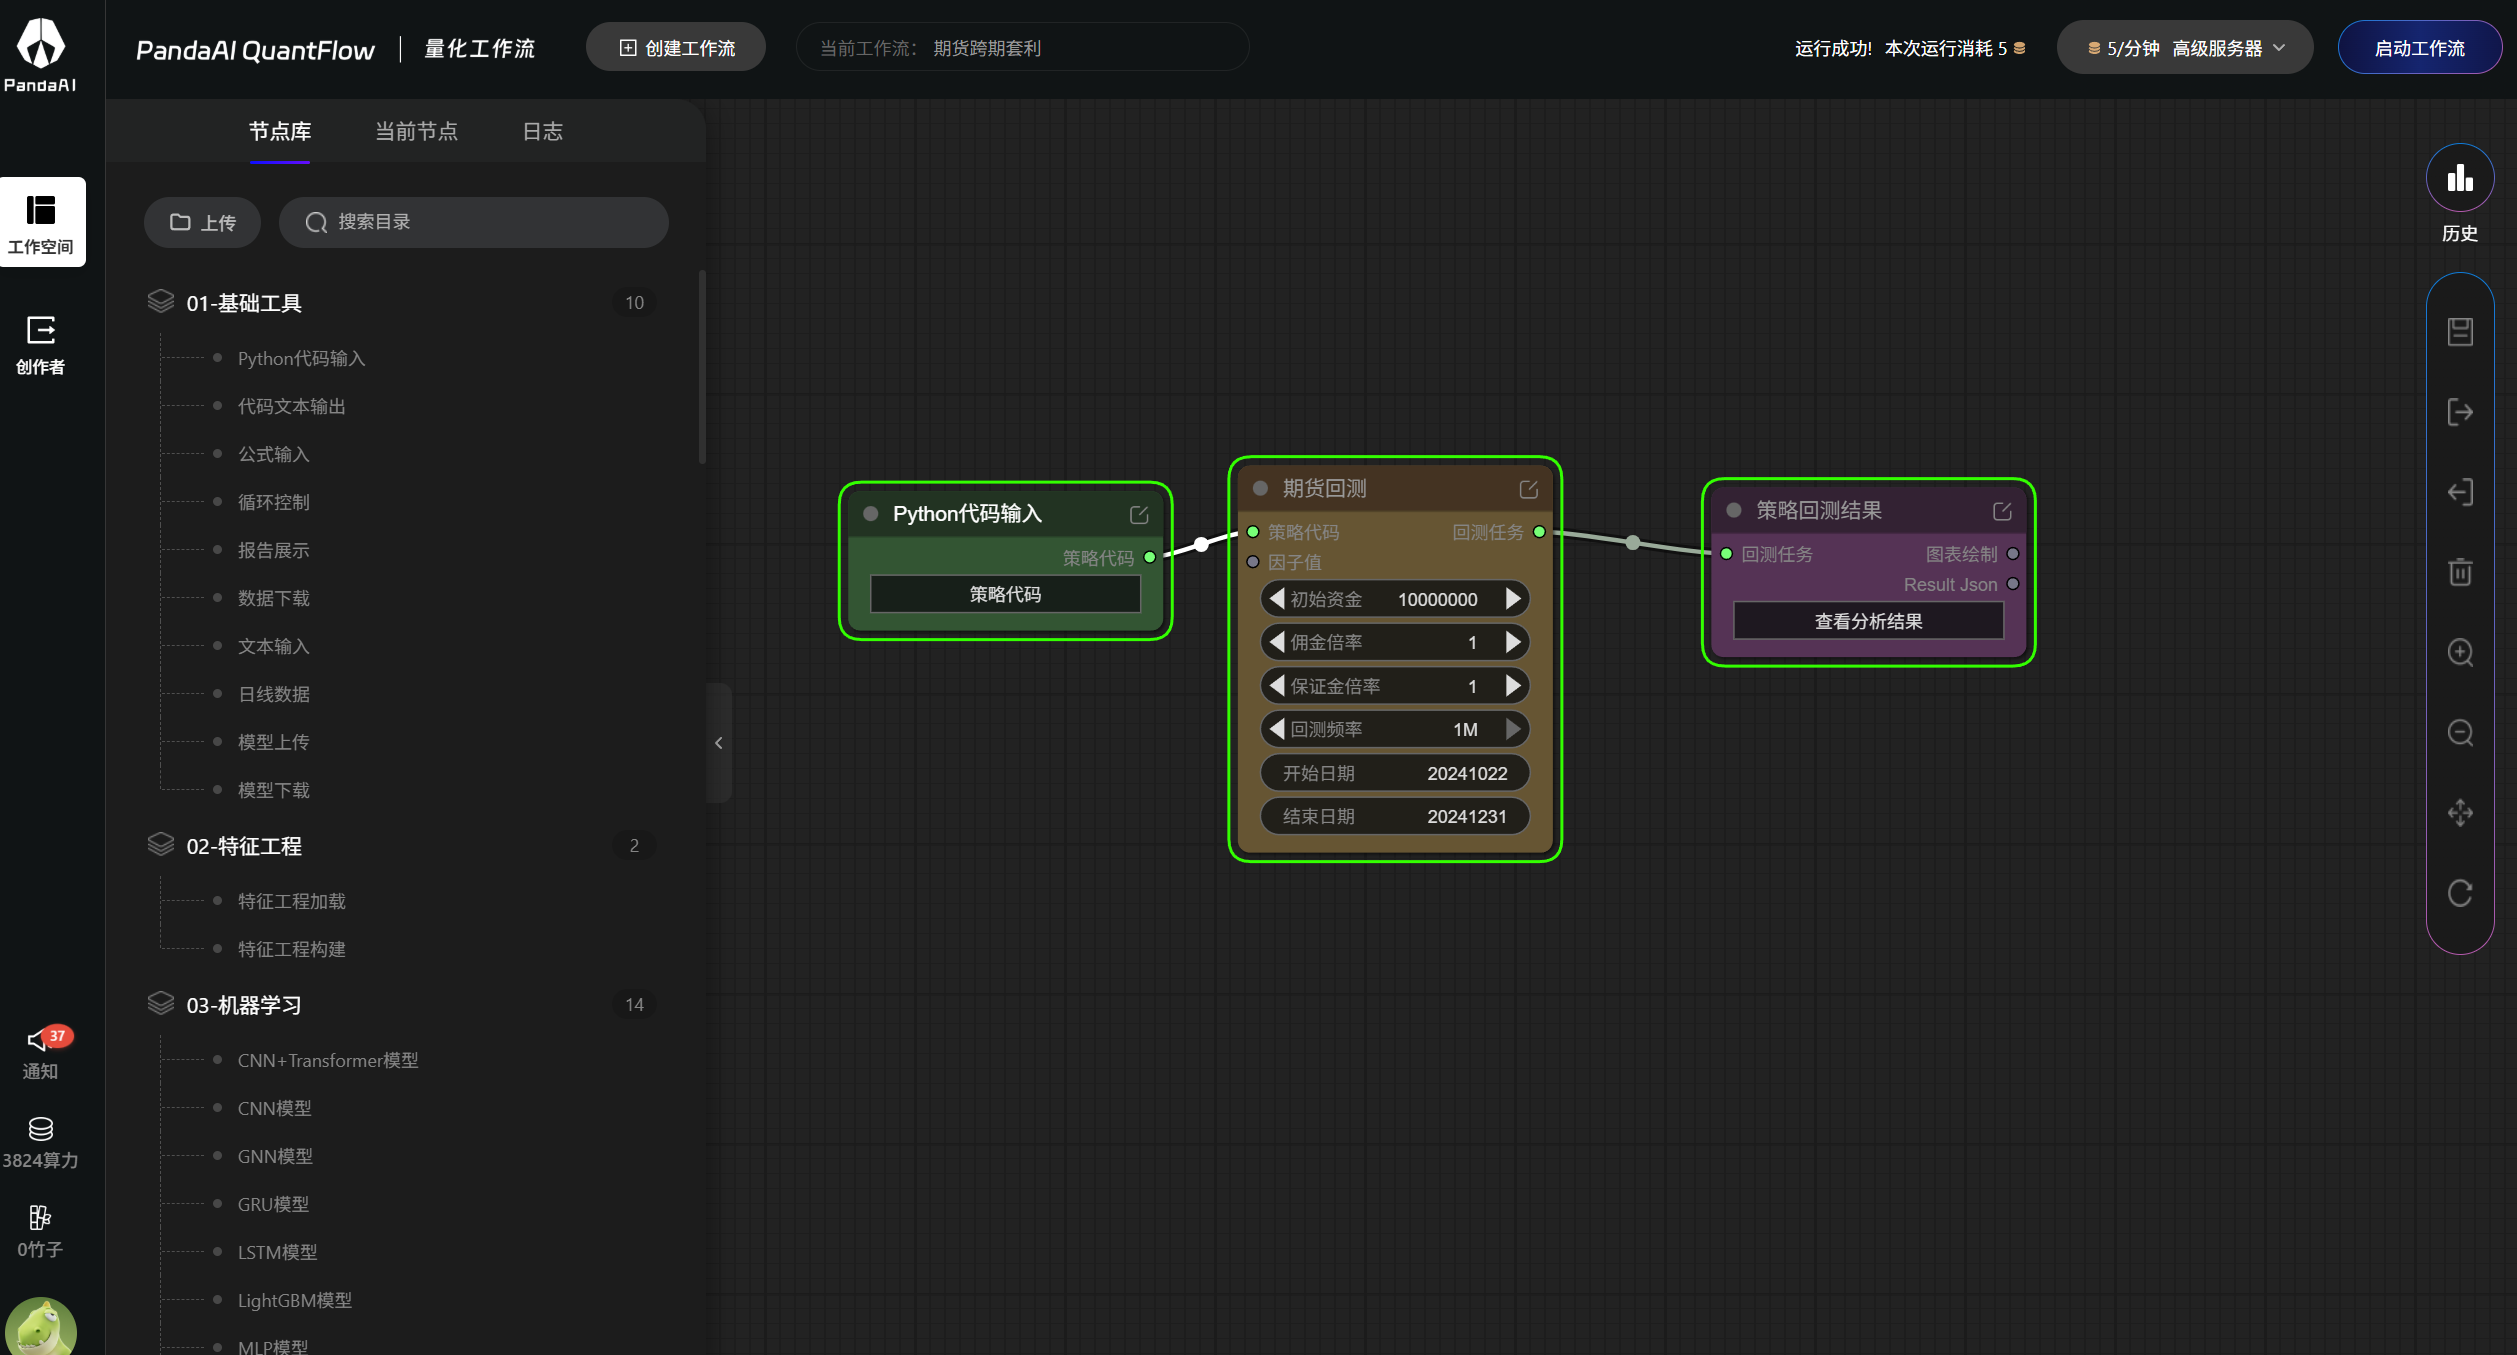
Task: Click the circular refresh icon
Action: click(x=2460, y=893)
